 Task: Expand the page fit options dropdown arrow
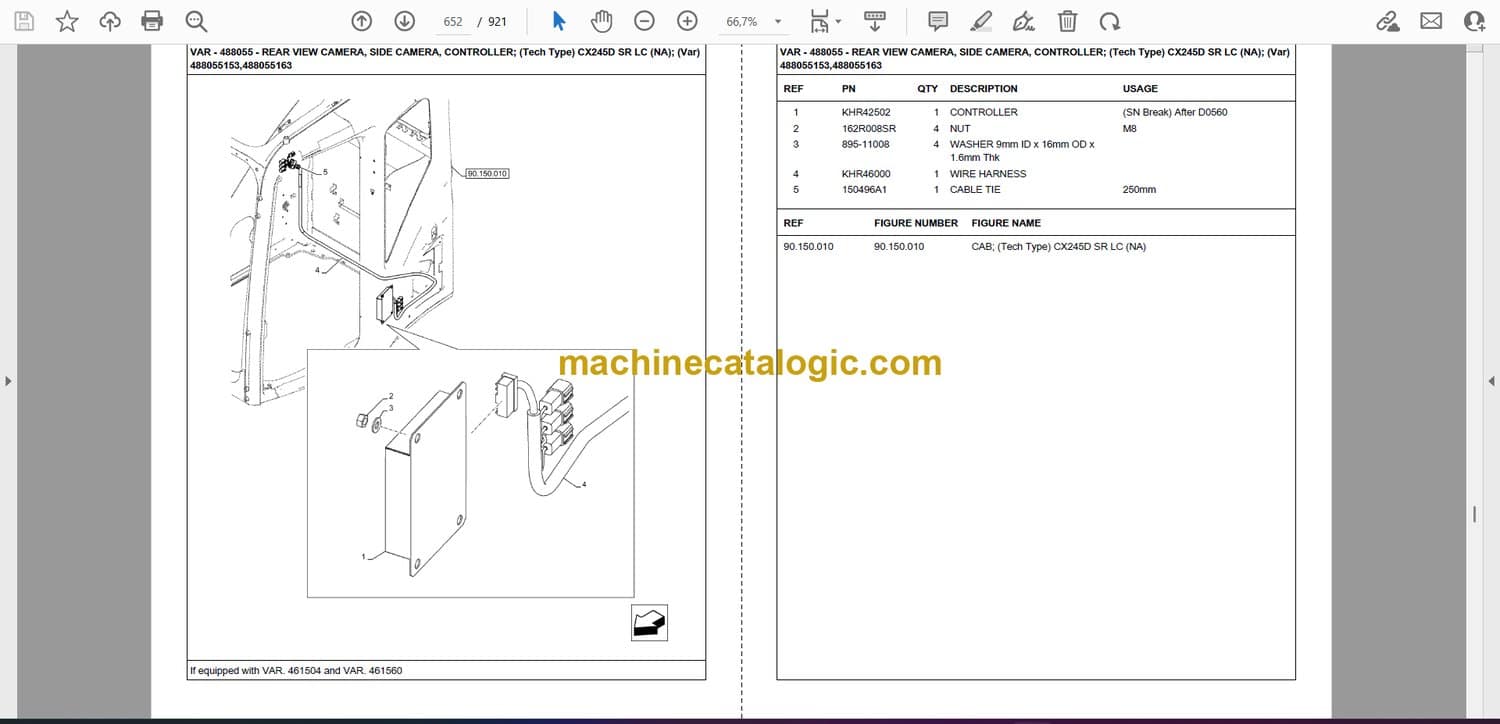tap(838, 21)
